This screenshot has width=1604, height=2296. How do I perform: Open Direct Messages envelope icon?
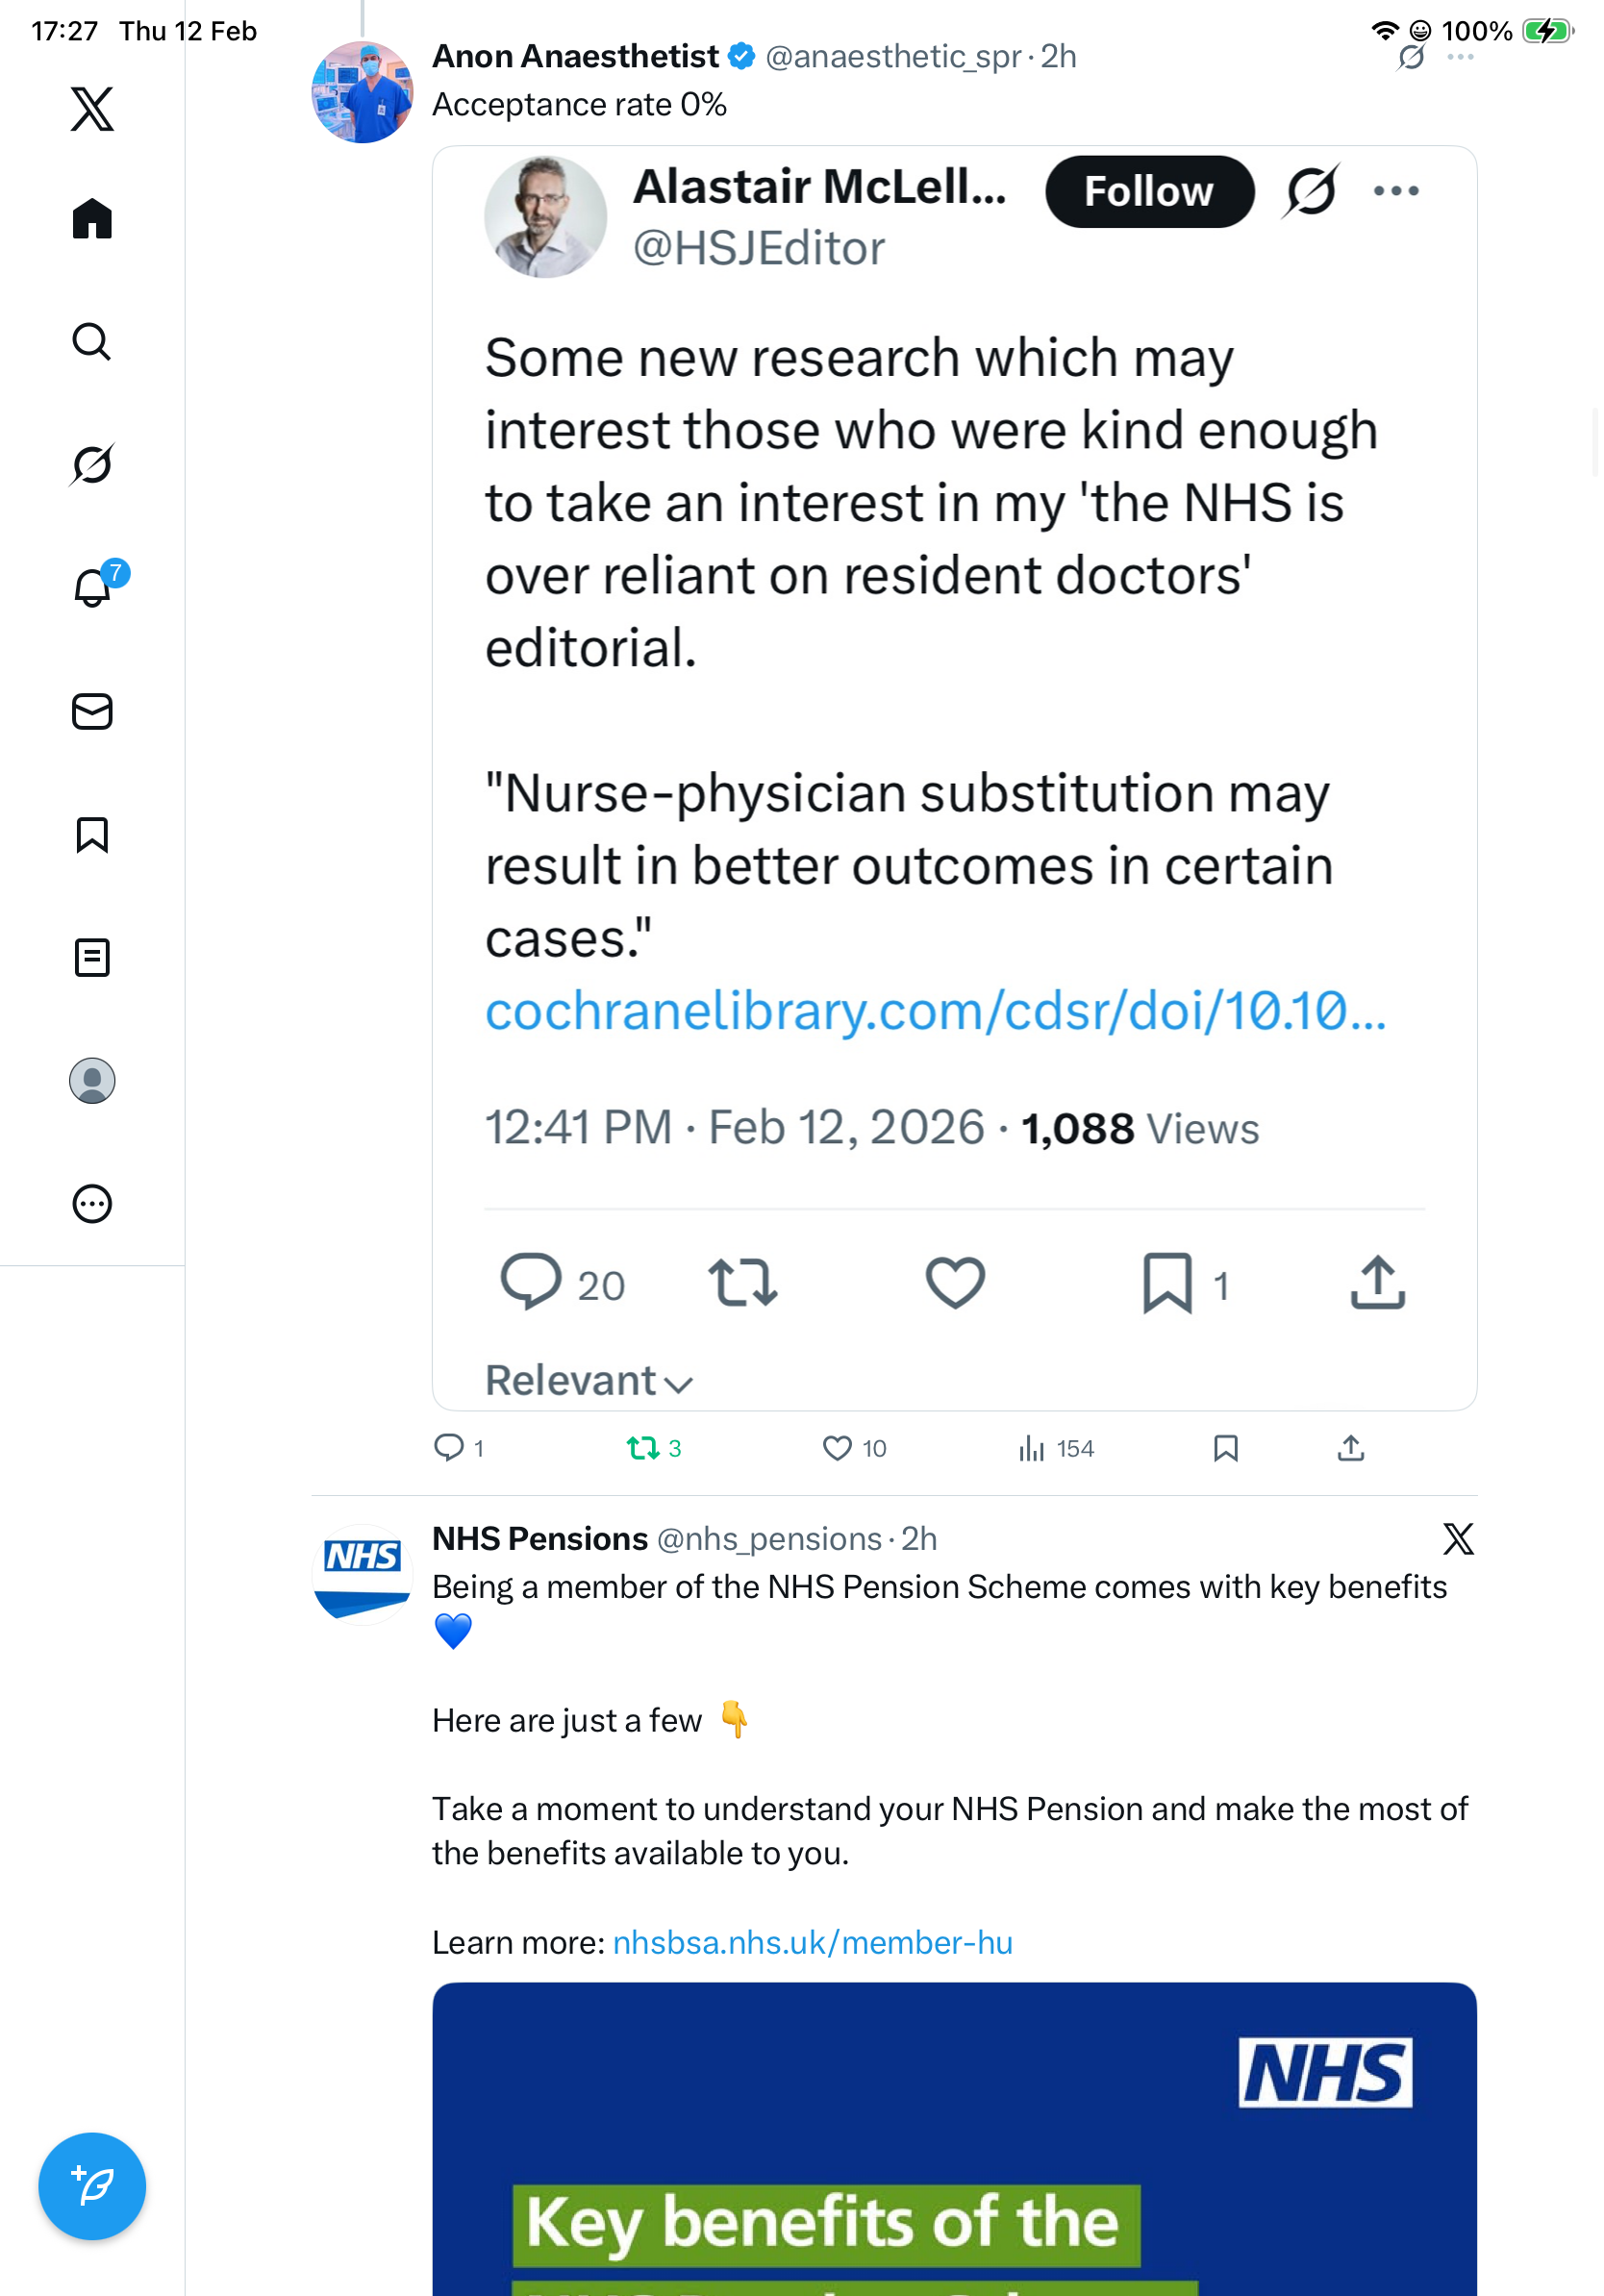pyautogui.click(x=92, y=711)
